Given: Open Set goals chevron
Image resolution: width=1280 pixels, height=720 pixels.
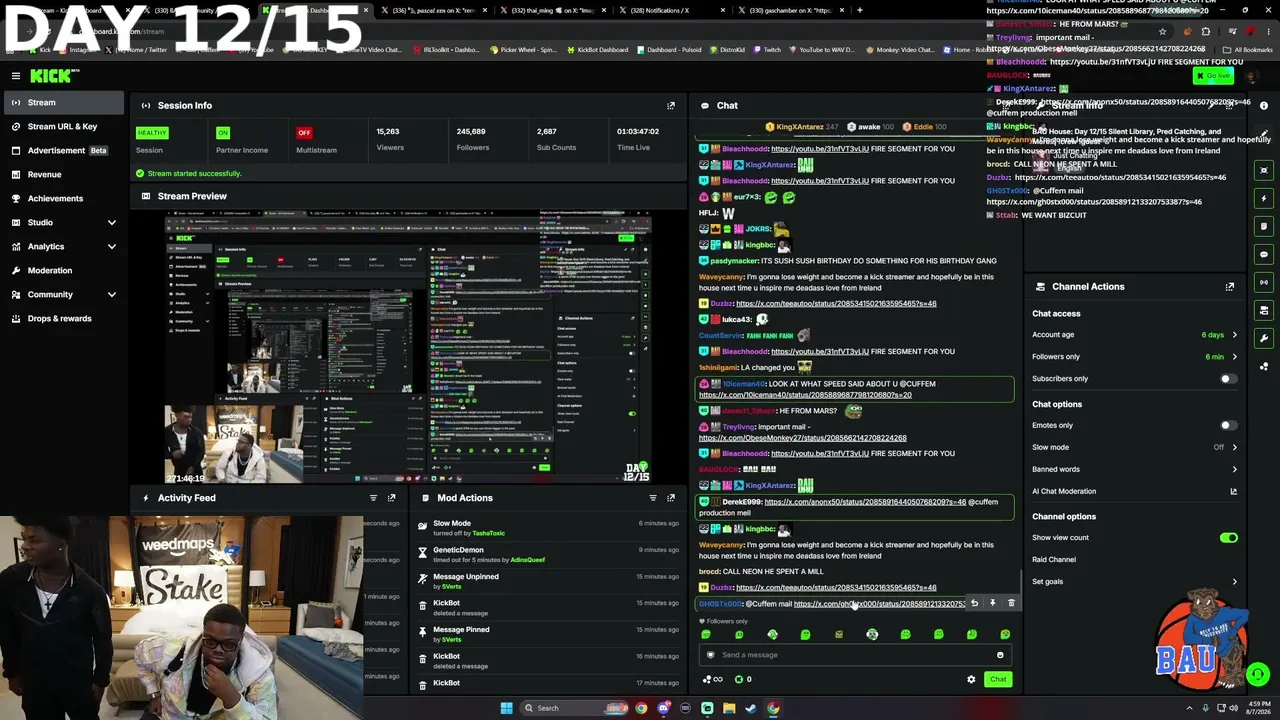Looking at the screenshot, I should (x=1234, y=582).
